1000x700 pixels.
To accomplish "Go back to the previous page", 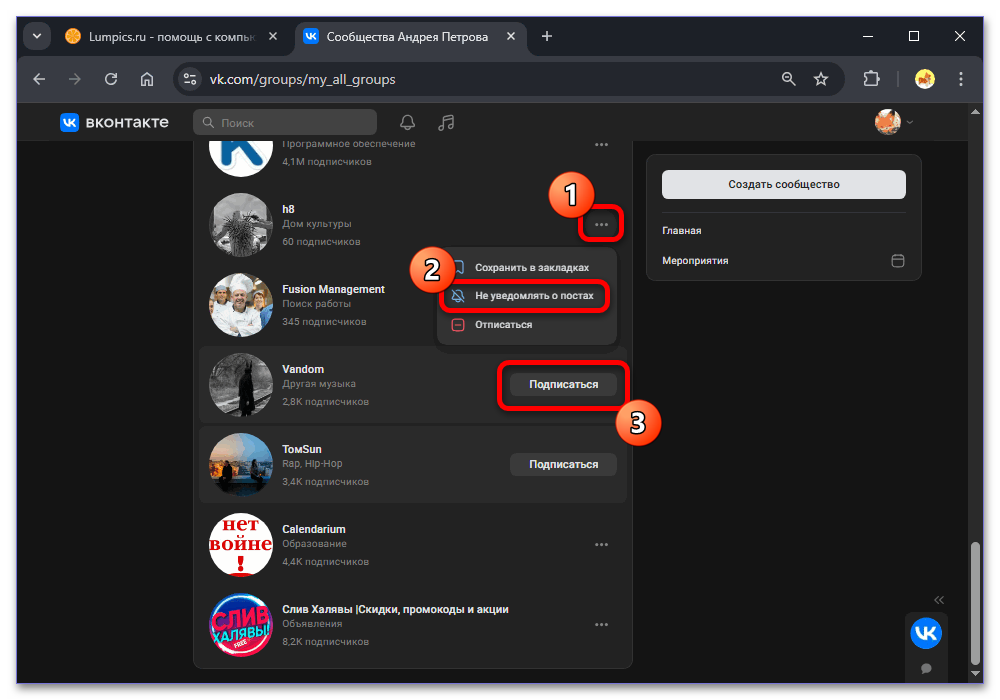I will [40, 79].
